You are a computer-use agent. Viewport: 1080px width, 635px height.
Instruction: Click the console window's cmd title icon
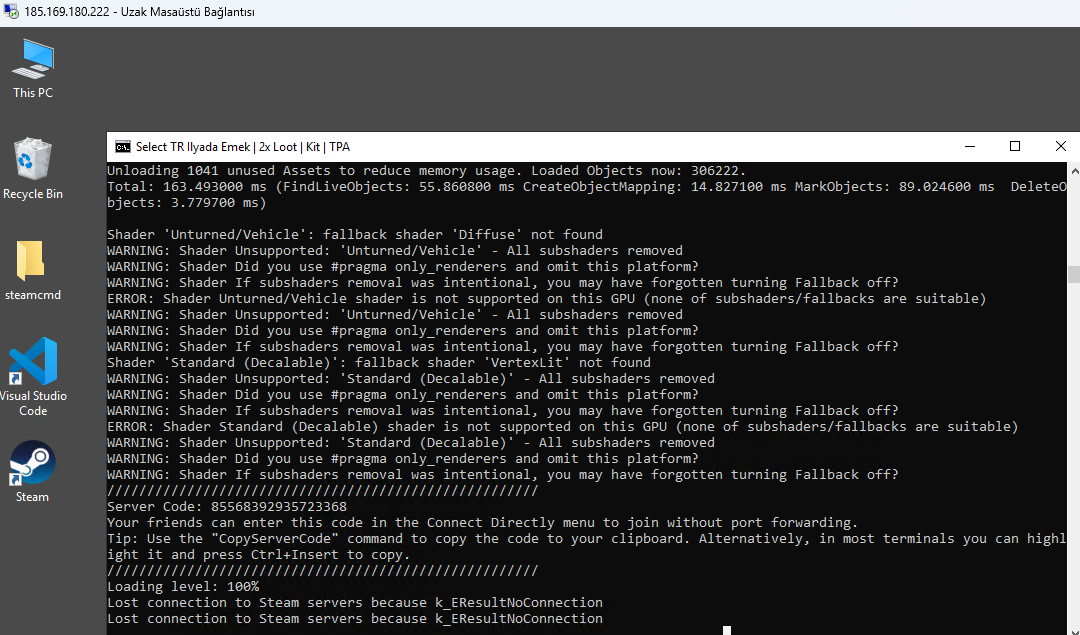tap(123, 147)
